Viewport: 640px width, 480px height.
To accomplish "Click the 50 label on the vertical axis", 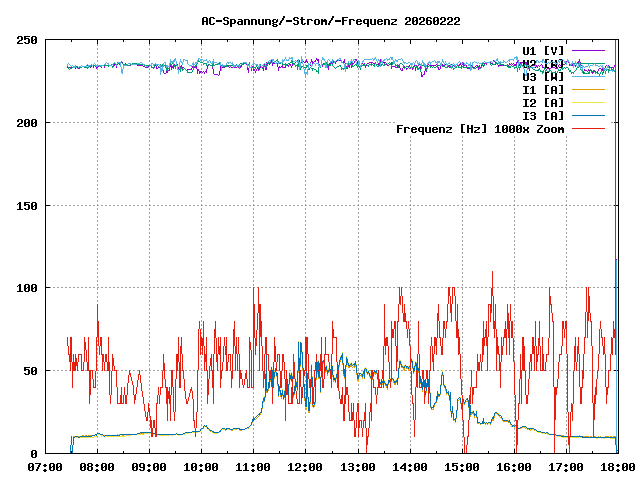I will pos(30,370).
